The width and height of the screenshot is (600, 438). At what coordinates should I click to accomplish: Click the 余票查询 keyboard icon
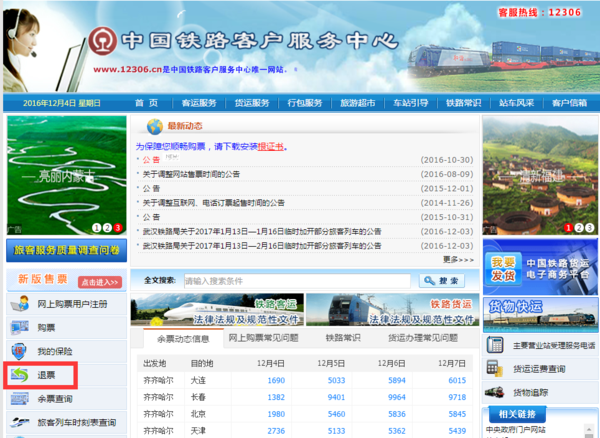(x=20, y=399)
